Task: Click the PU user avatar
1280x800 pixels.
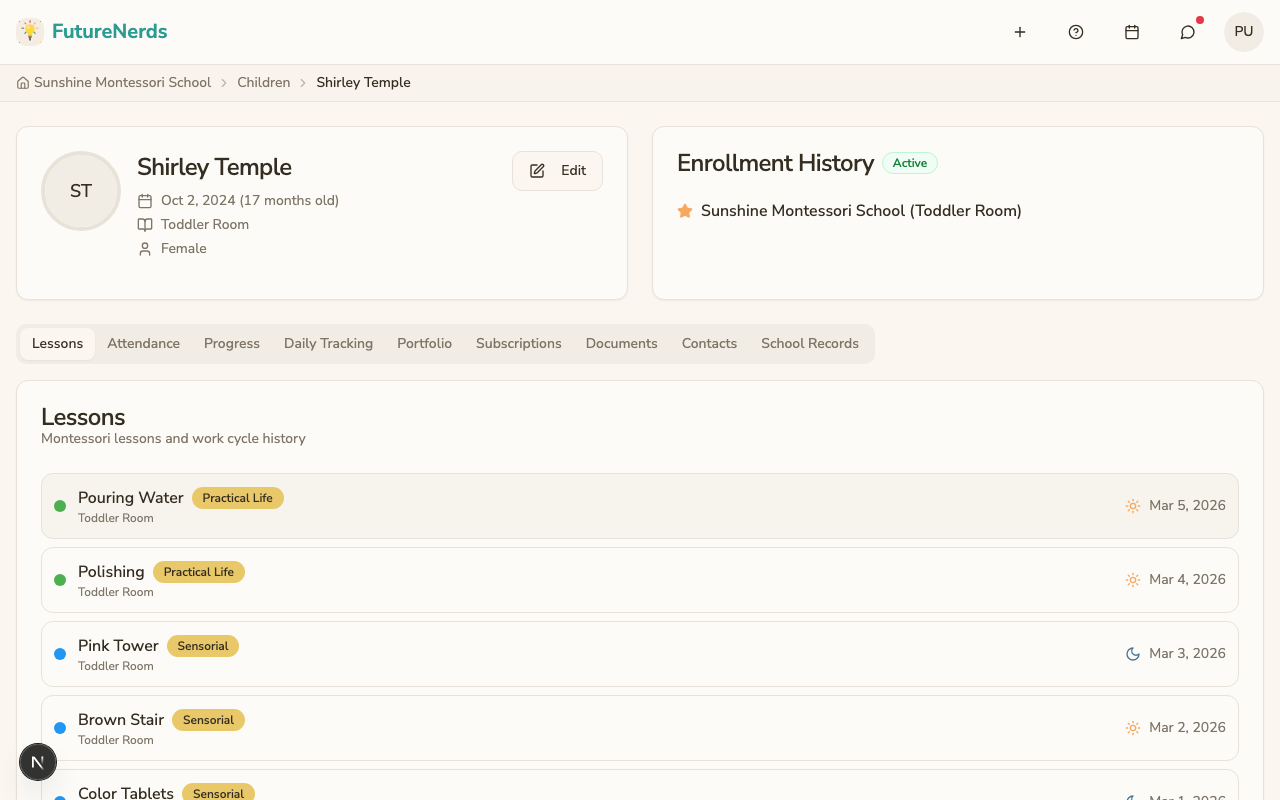Action: (1244, 32)
